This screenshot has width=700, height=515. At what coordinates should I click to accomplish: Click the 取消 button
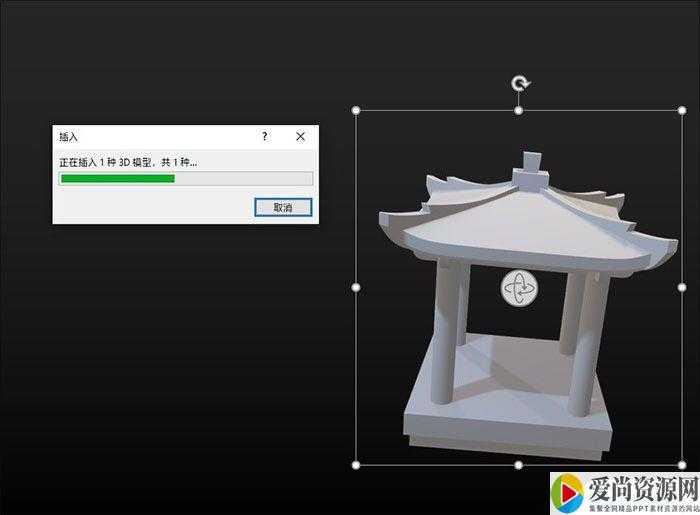(283, 207)
